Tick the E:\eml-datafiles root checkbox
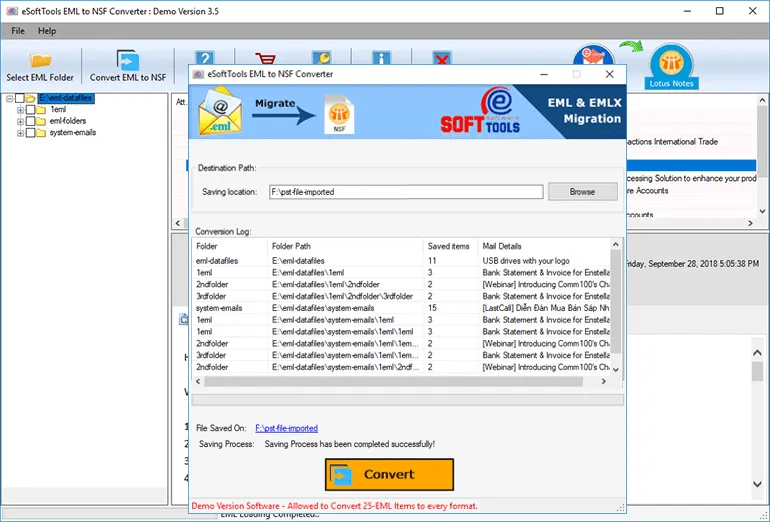 coord(20,98)
